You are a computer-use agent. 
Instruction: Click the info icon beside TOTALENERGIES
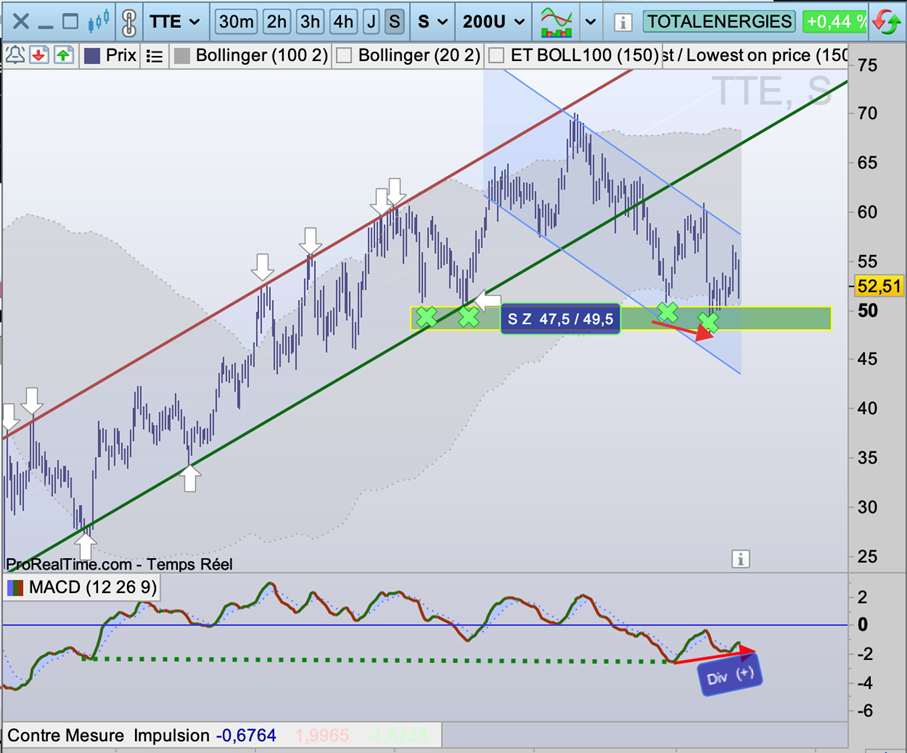pyautogui.click(x=622, y=23)
